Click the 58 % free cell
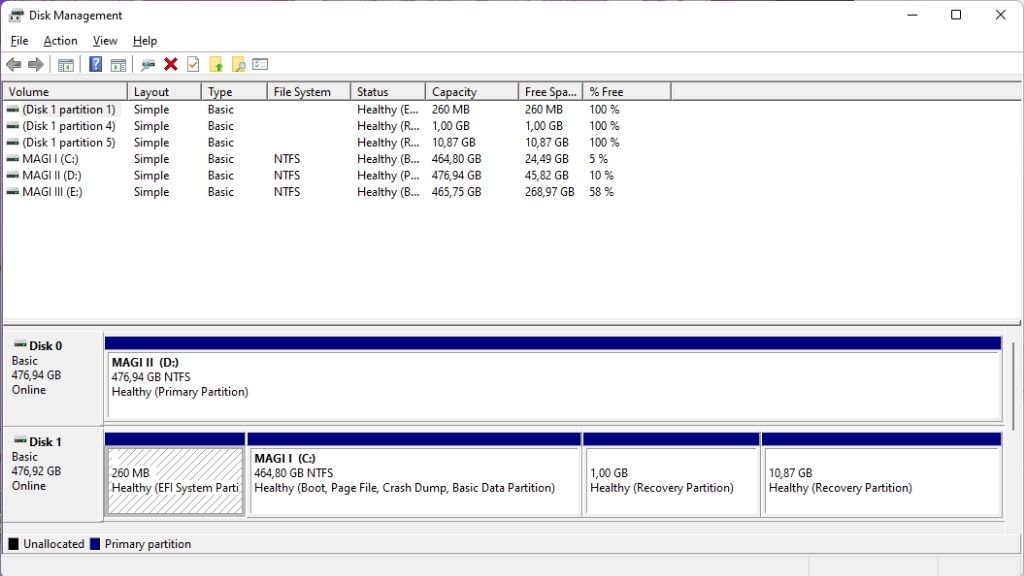Image resolution: width=1024 pixels, height=576 pixels. (x=601, y=191)
